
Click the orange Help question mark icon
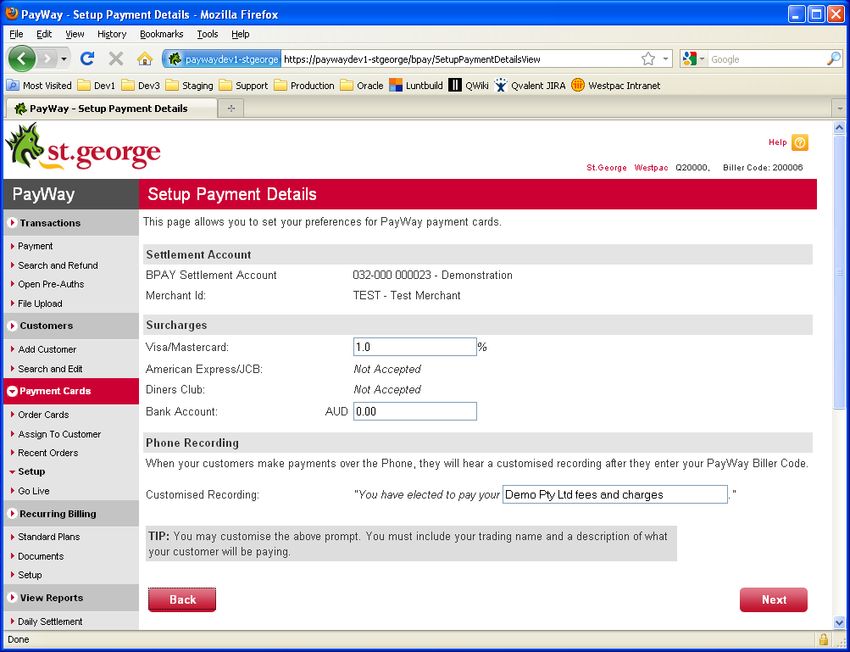tap(800, 143)
